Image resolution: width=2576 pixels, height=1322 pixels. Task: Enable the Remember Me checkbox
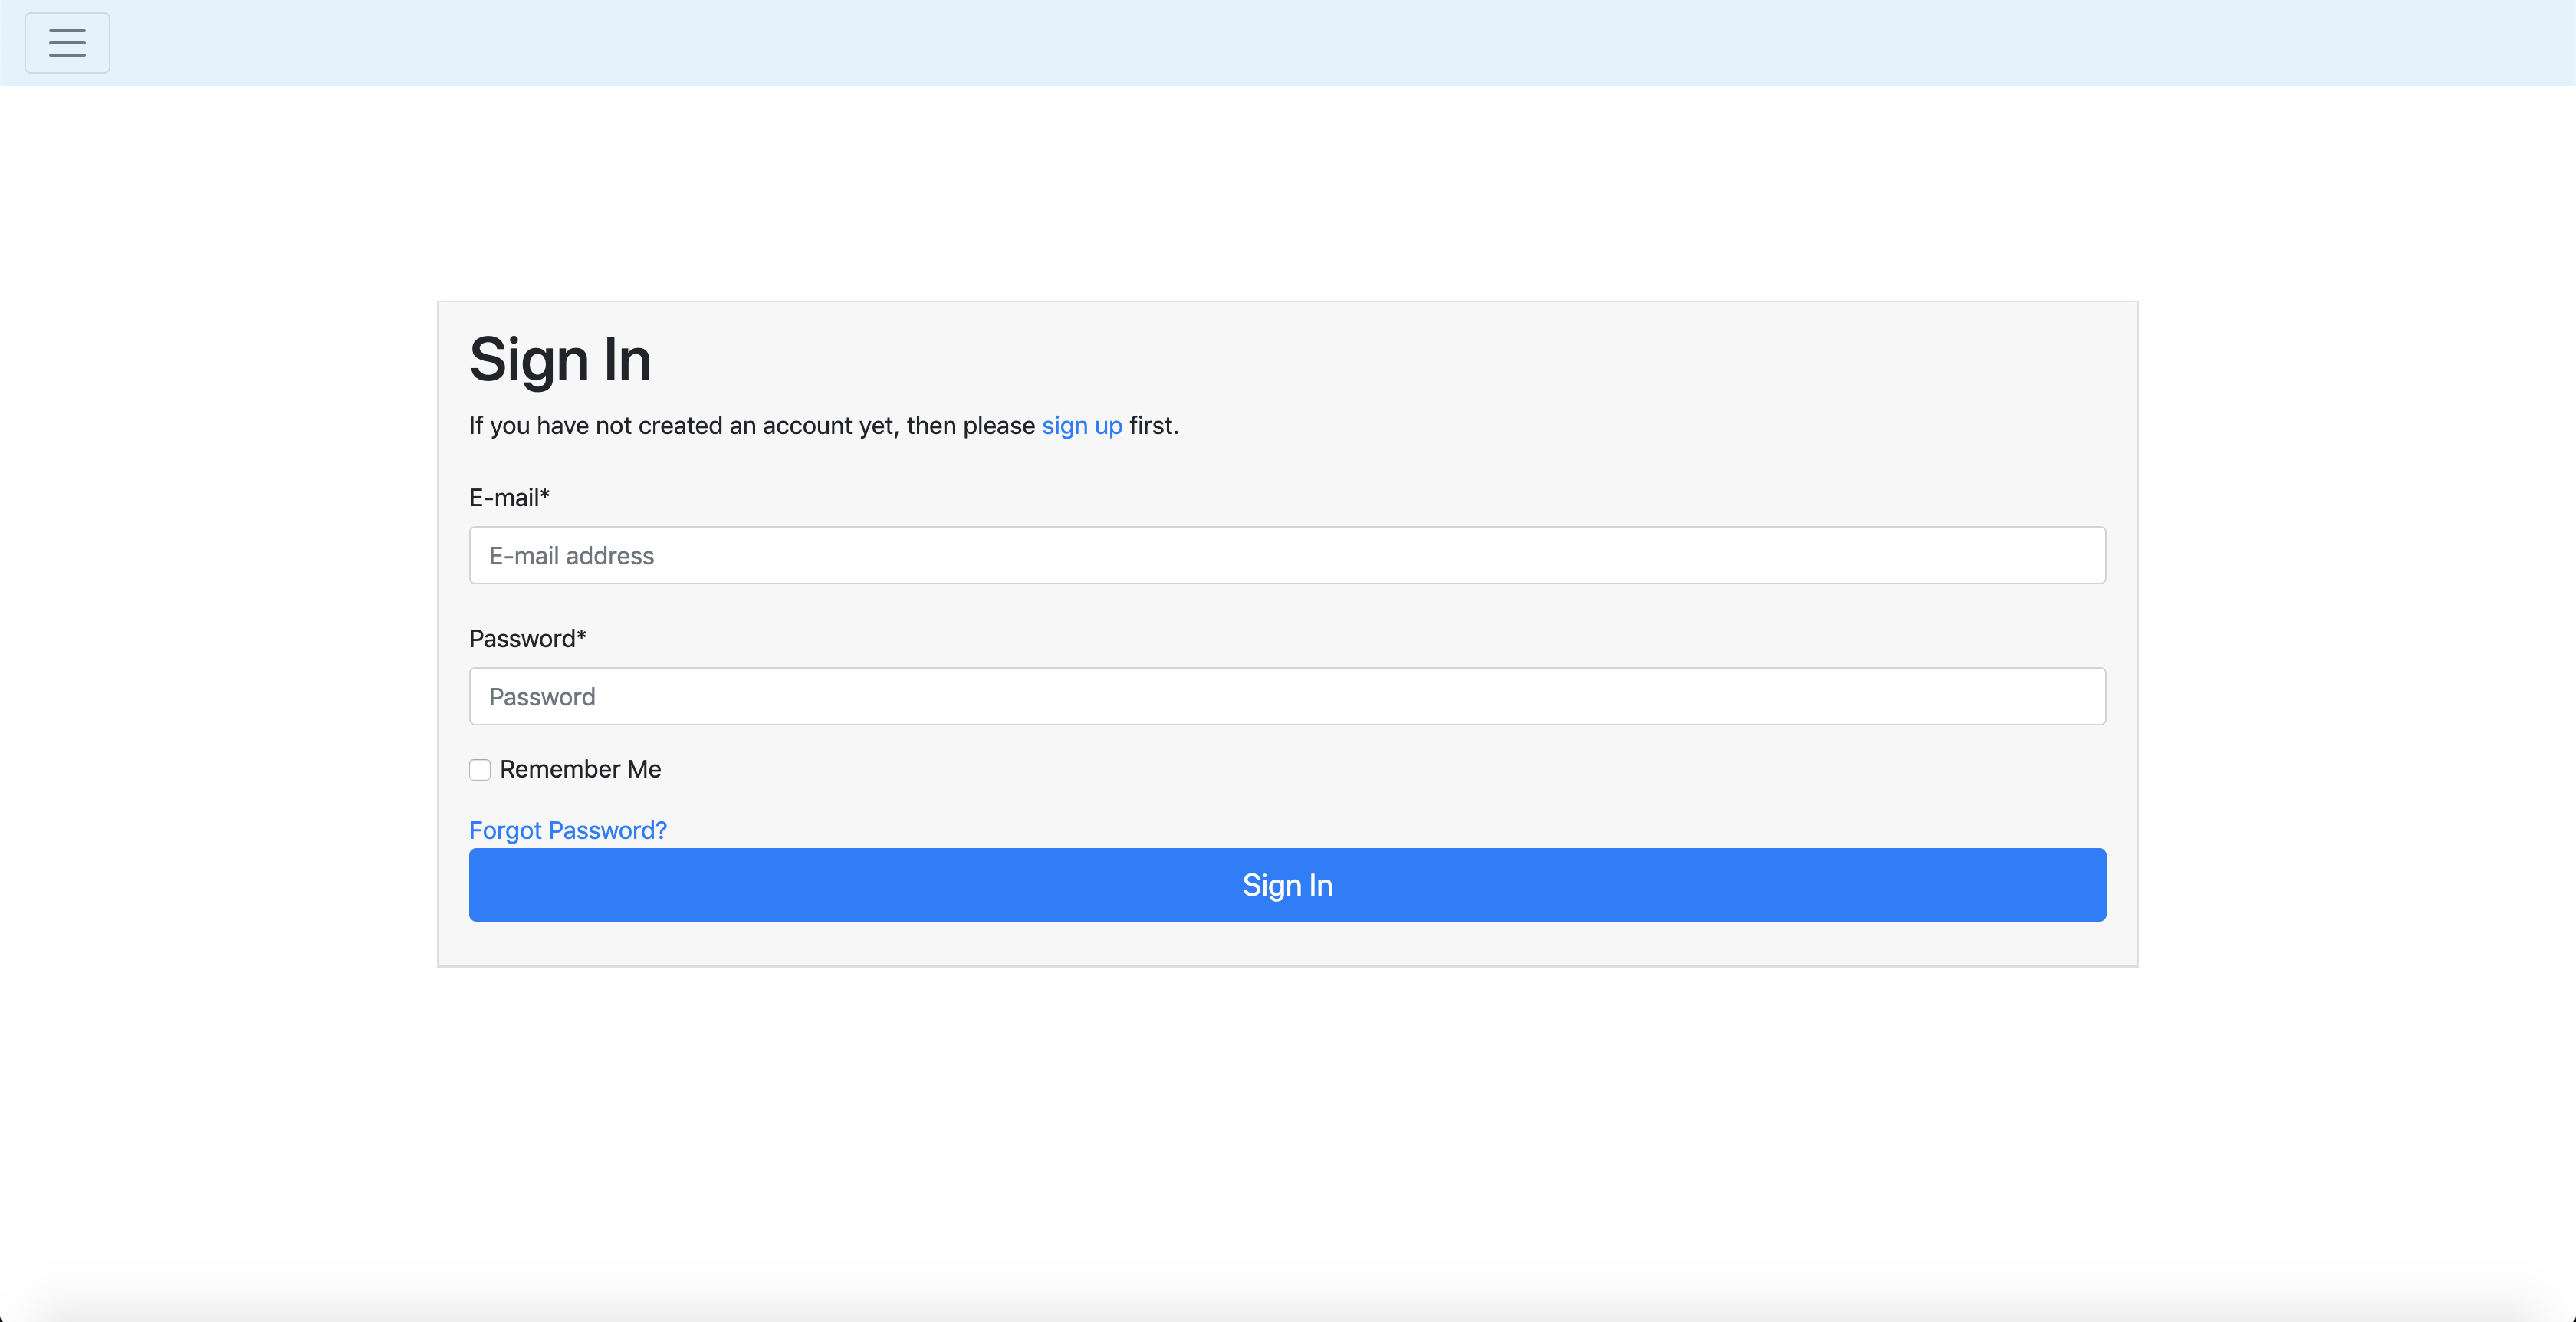pos(480,769)
